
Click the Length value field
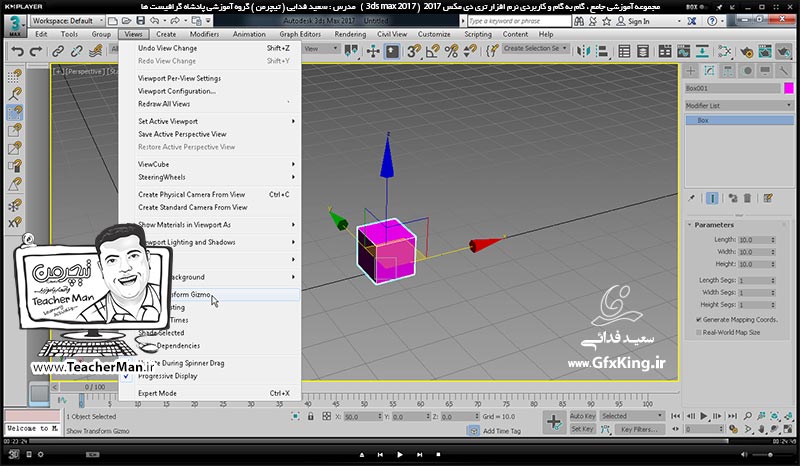click(754, 240)
